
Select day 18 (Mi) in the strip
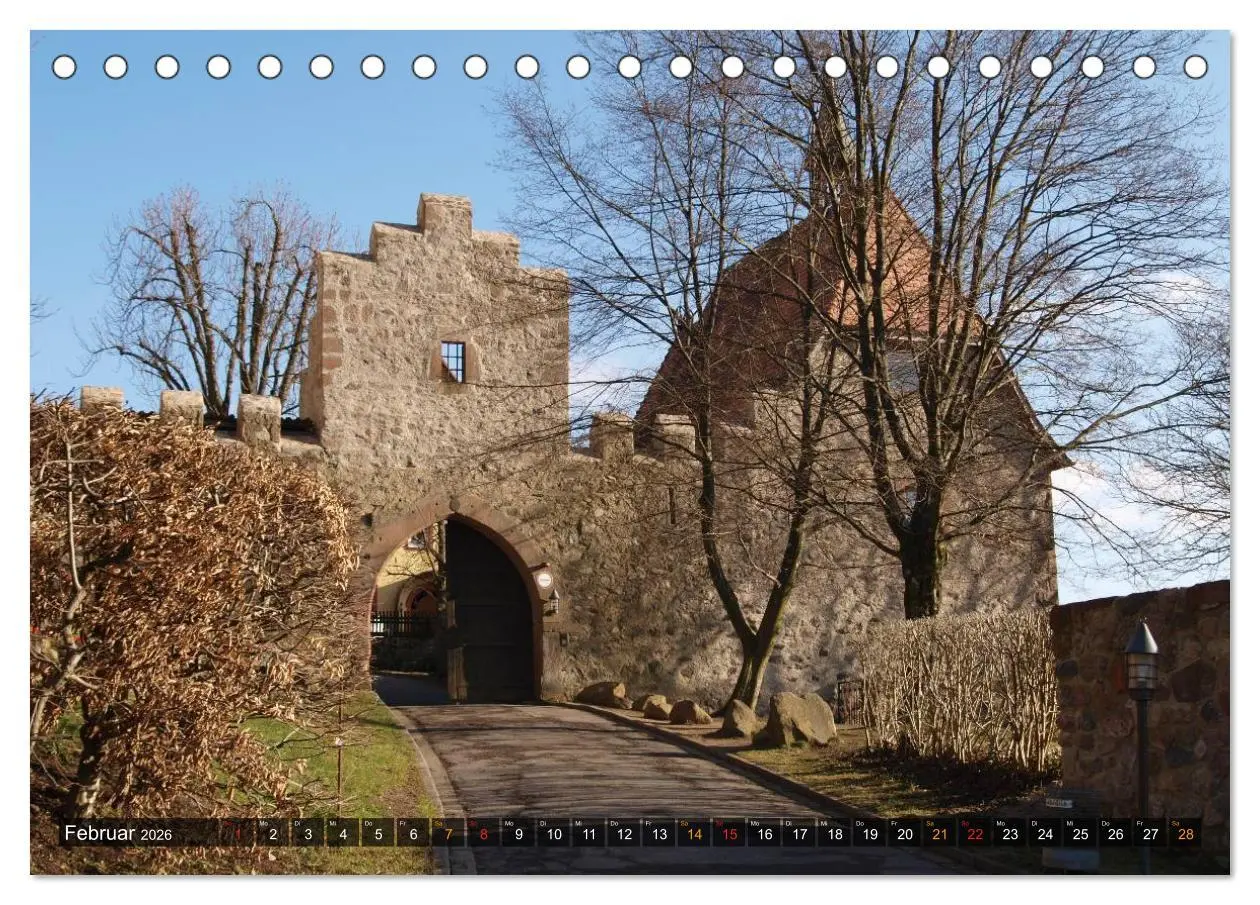coord(834,833)
